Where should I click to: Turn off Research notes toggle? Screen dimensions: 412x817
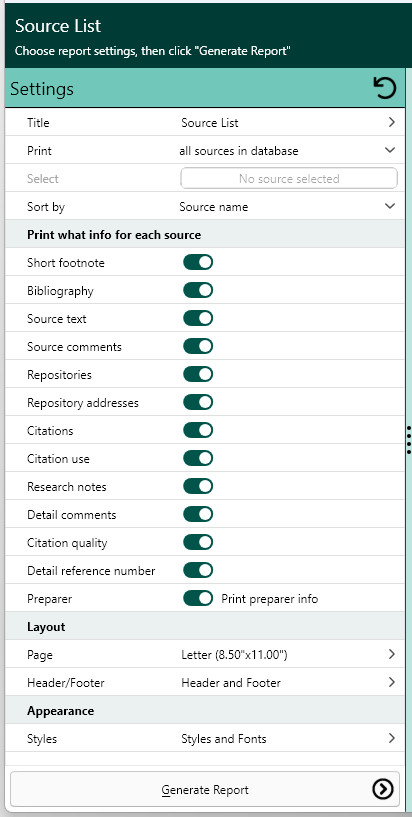(198, 487)
